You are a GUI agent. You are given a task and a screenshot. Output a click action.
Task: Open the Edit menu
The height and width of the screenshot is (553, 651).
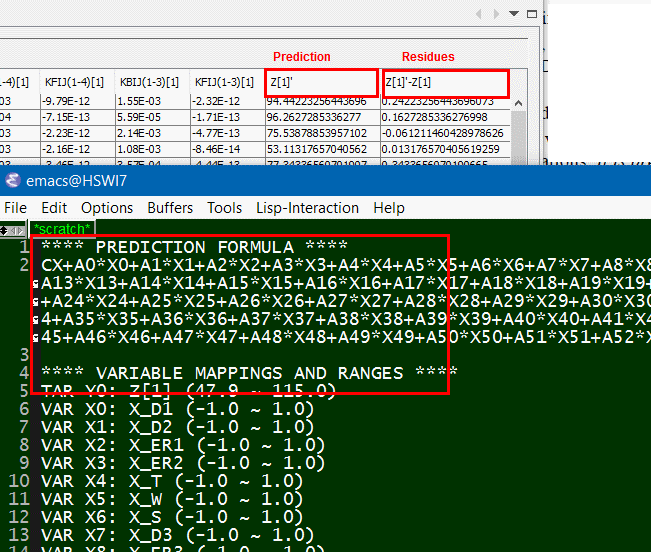click(x=54, y=208)
